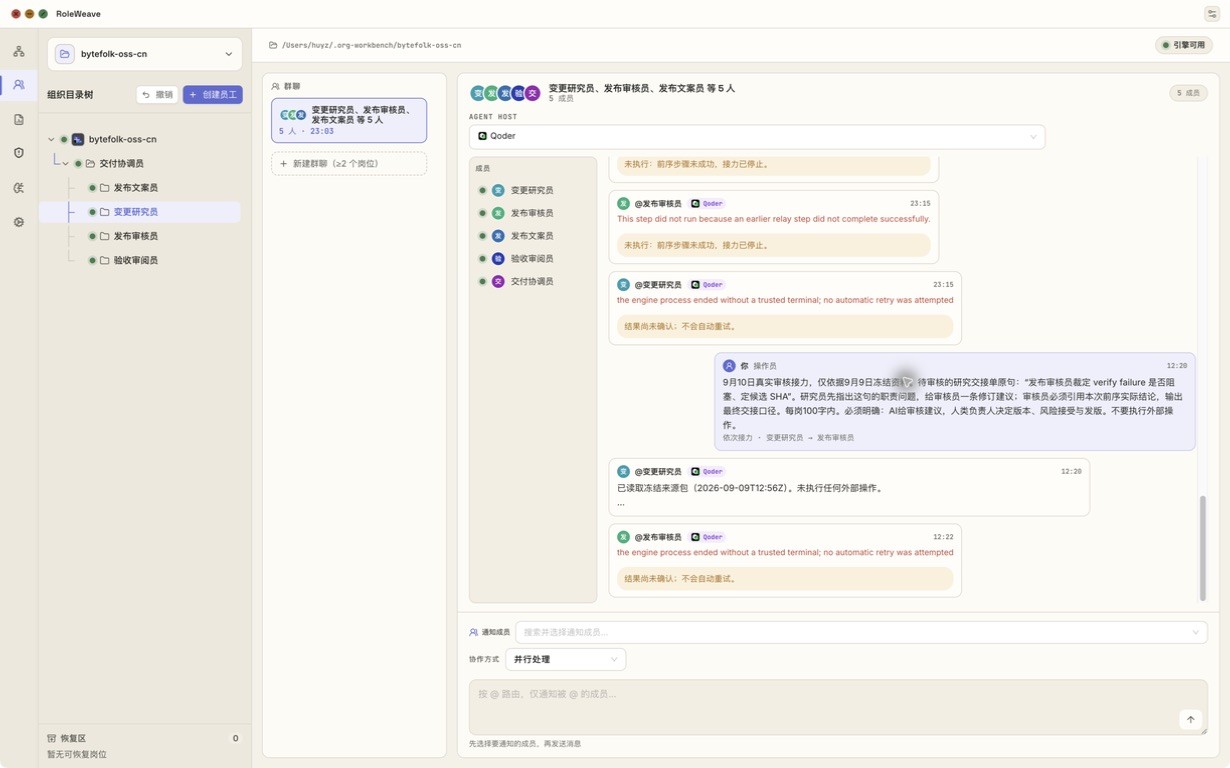This screenshot has width=1230, height=768.
Task: Open the group chat card with 5 人
Action: [x=349, y=120]
